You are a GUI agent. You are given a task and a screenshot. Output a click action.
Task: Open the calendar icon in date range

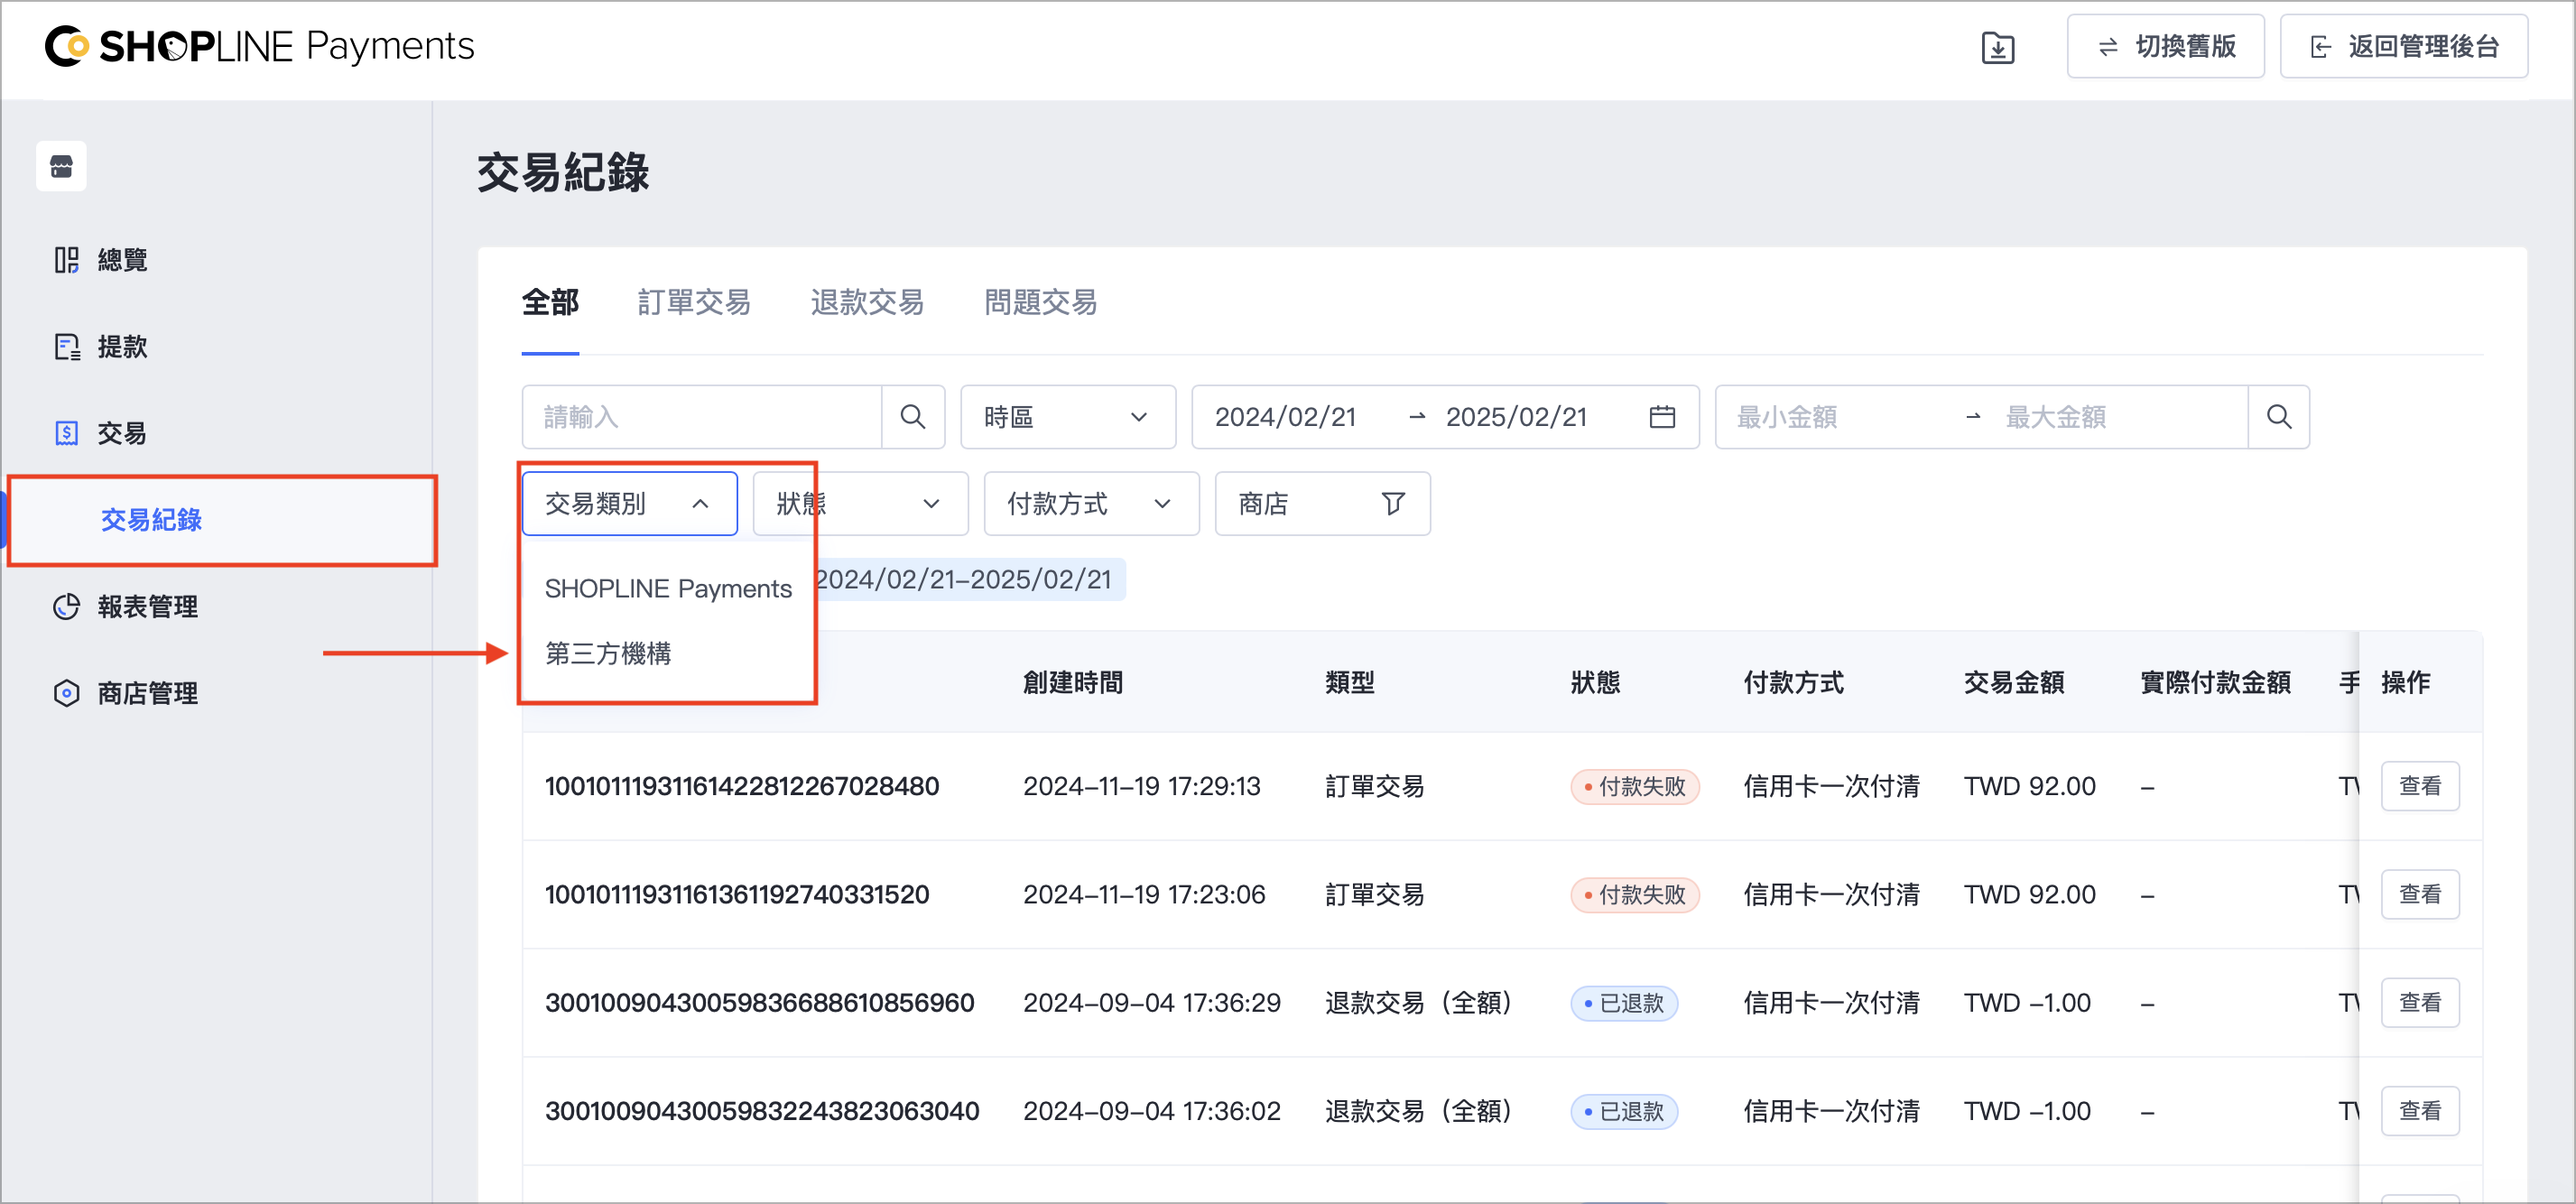[1662, 417]
